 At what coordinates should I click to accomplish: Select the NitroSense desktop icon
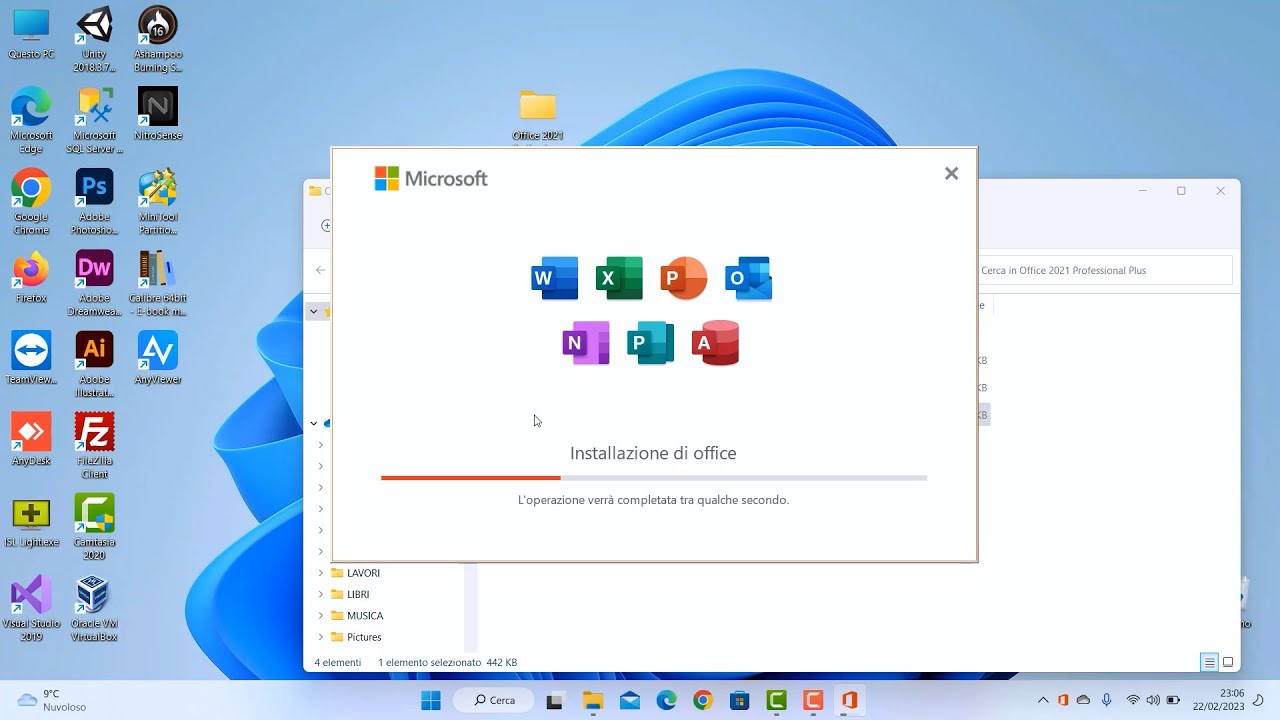click(x=157, y=114)
